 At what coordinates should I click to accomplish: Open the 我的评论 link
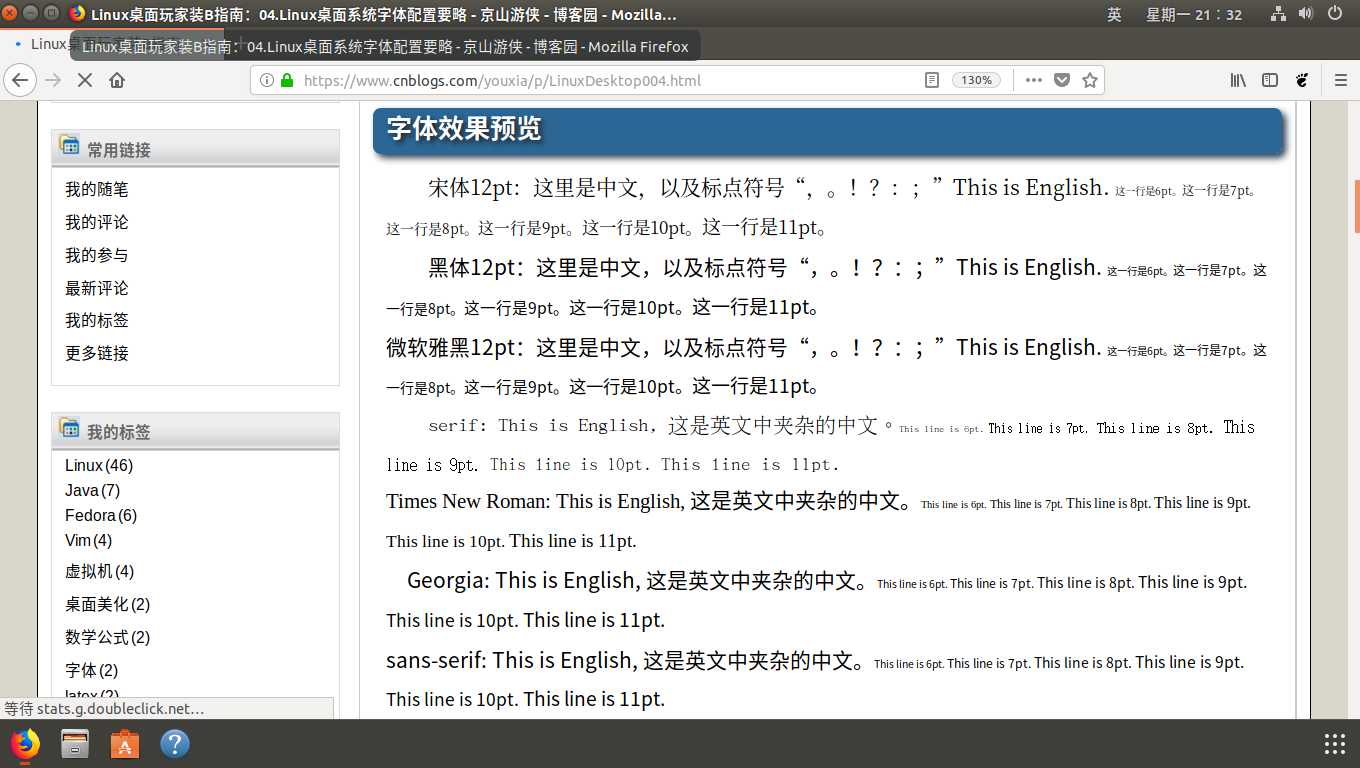pyautogui.click(x=97, y=222)
